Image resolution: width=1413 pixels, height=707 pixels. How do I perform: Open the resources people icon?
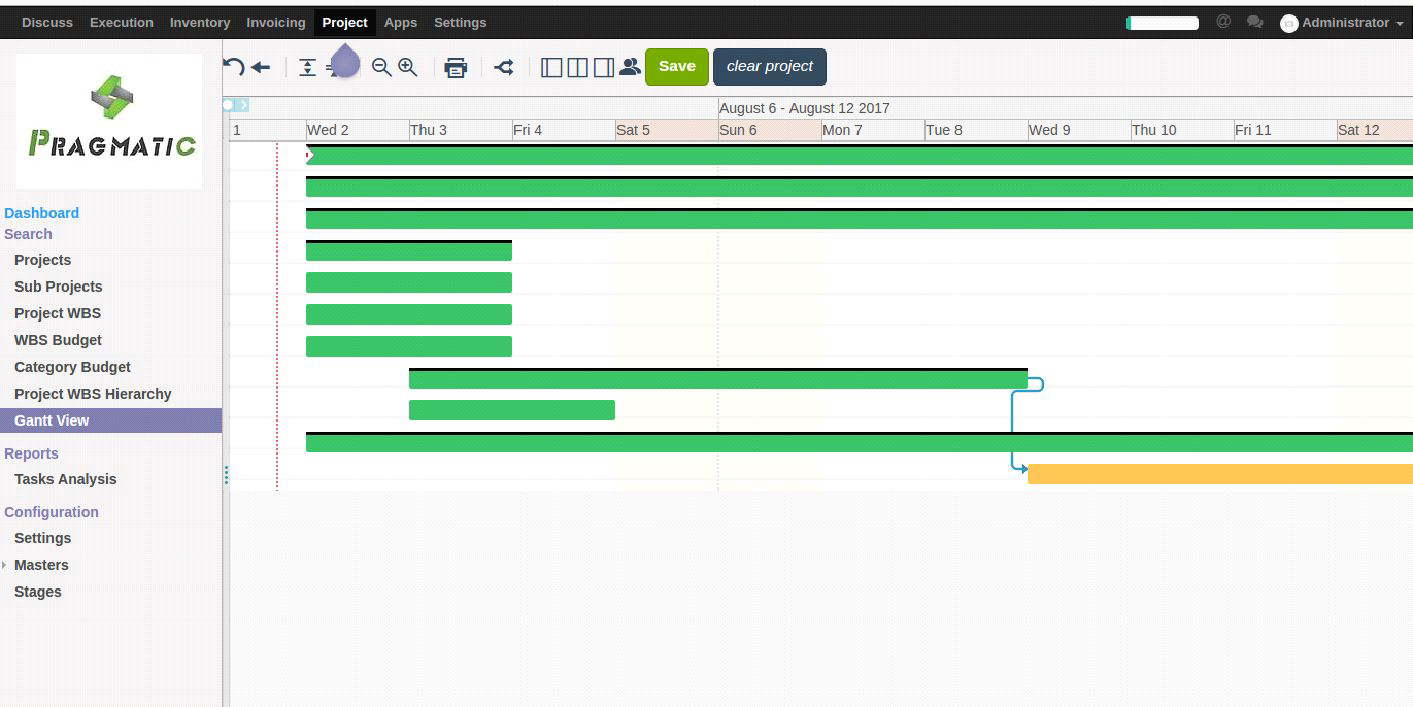pyautogui.click(x=630, y=67)
